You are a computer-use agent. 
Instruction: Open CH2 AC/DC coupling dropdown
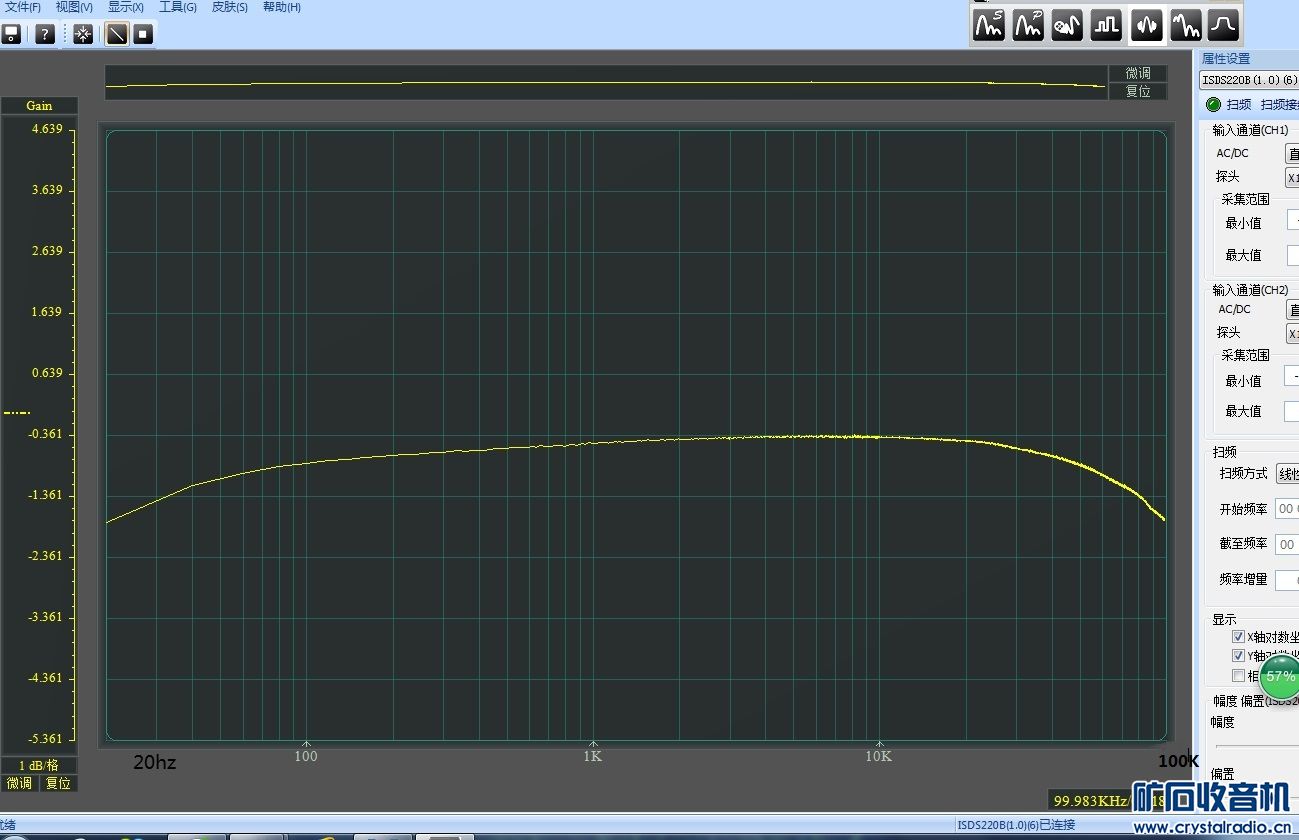pyautogui.click(x=1292, y=310)
